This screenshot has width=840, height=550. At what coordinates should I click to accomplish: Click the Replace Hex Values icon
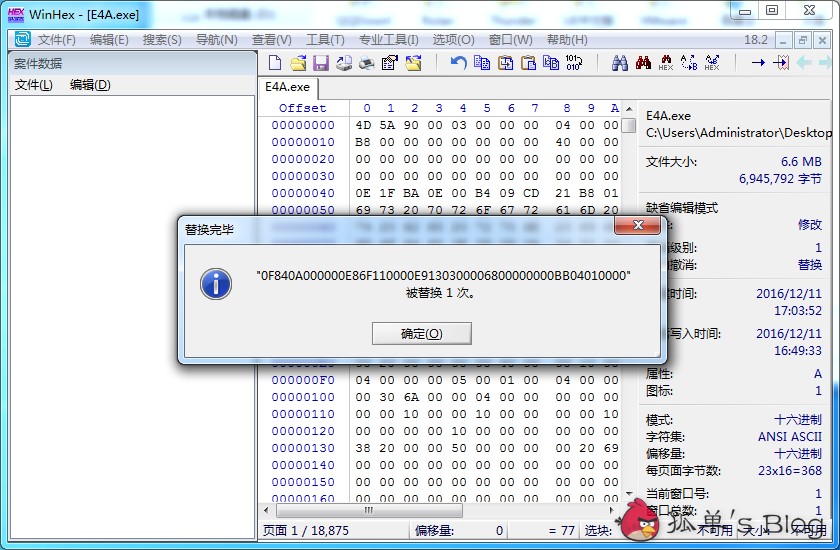[x=712, y=63]
